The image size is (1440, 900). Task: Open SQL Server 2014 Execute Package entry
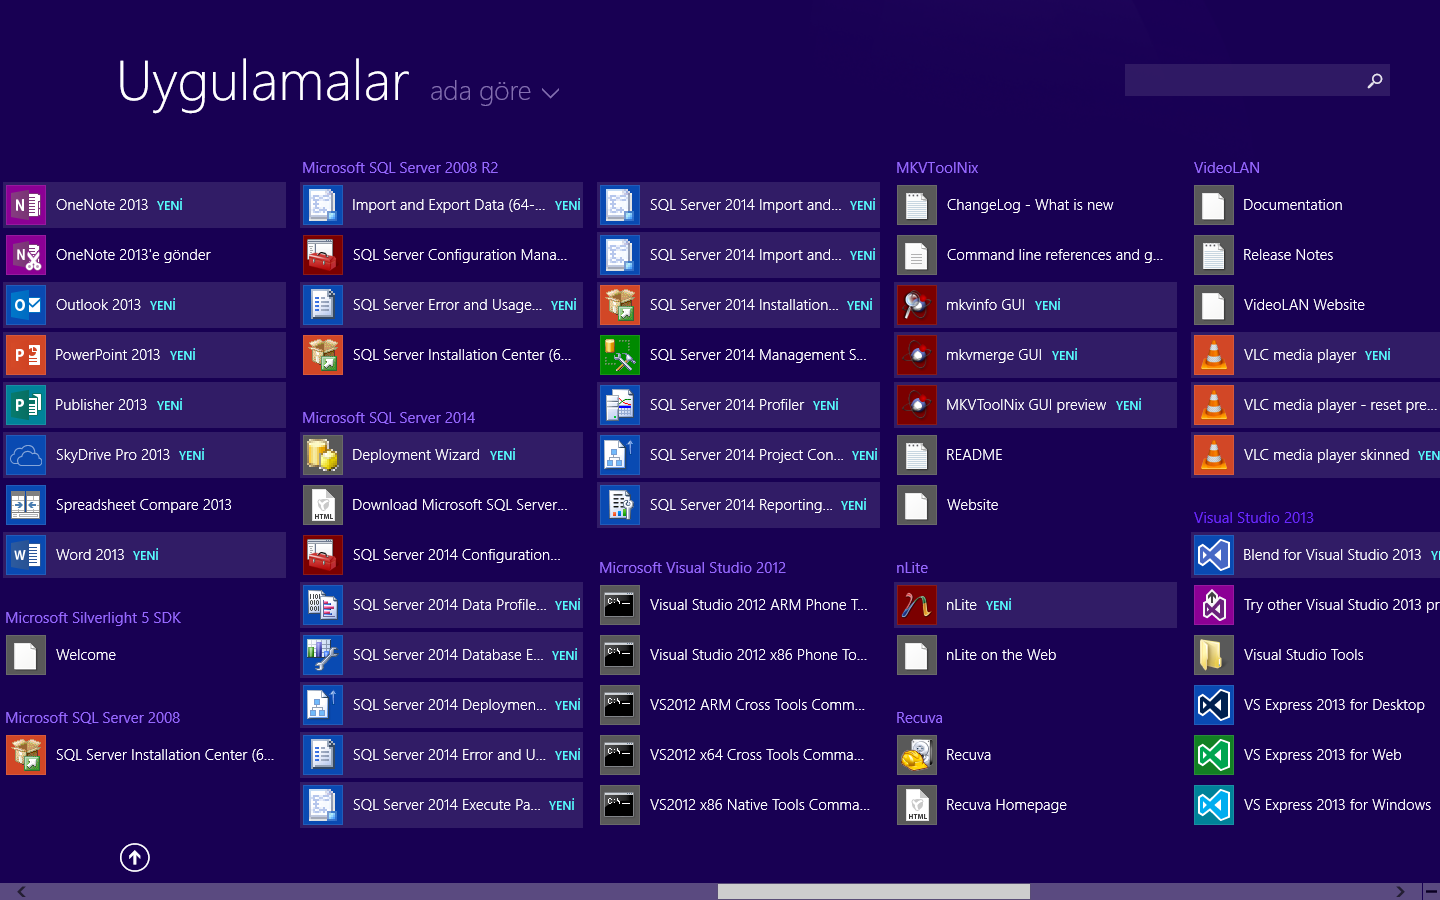point(442,805)
